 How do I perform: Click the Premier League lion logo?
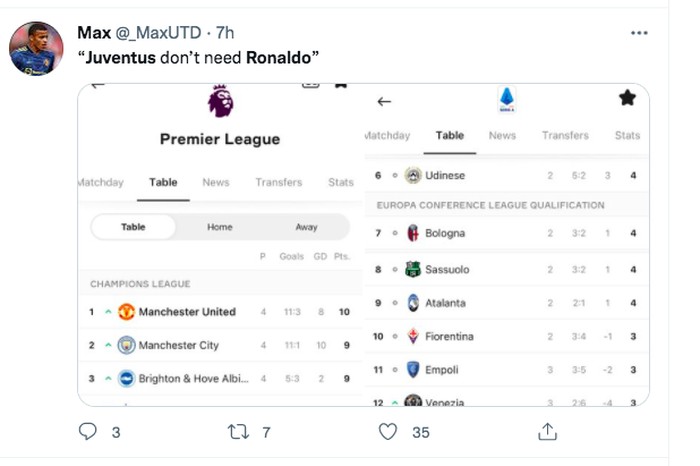pos(220,102)
